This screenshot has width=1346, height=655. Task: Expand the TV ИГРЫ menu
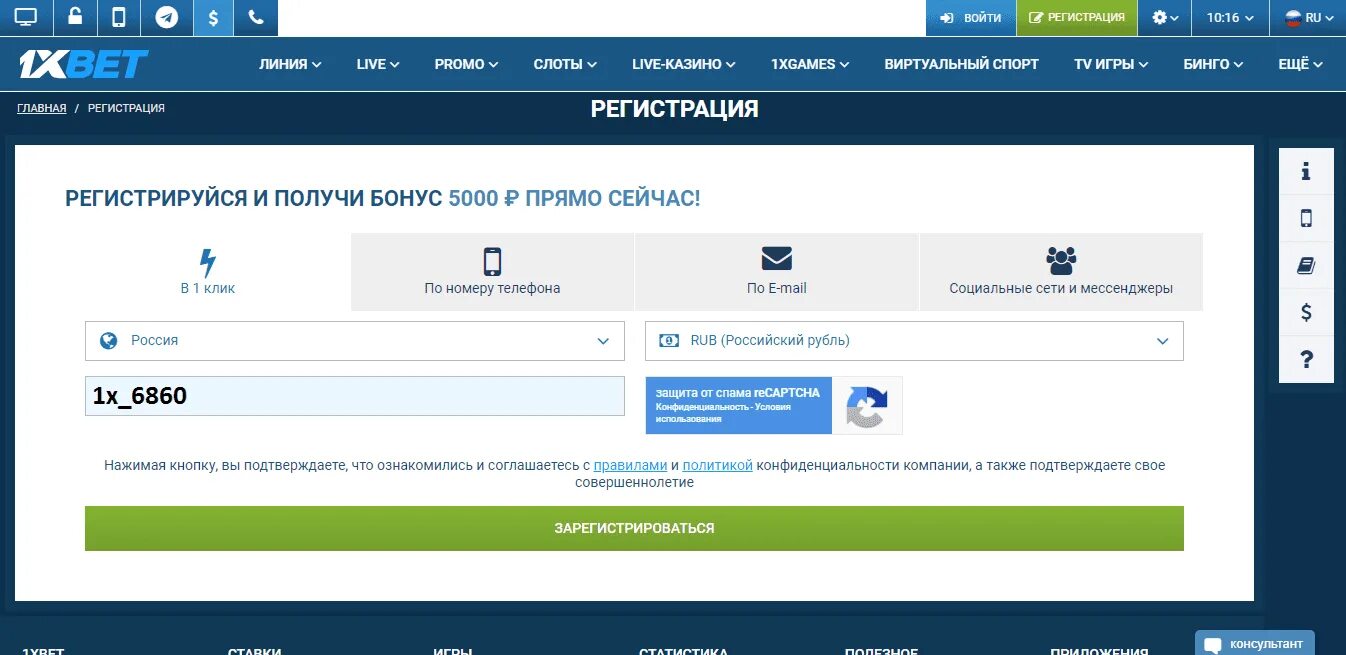1111,64
